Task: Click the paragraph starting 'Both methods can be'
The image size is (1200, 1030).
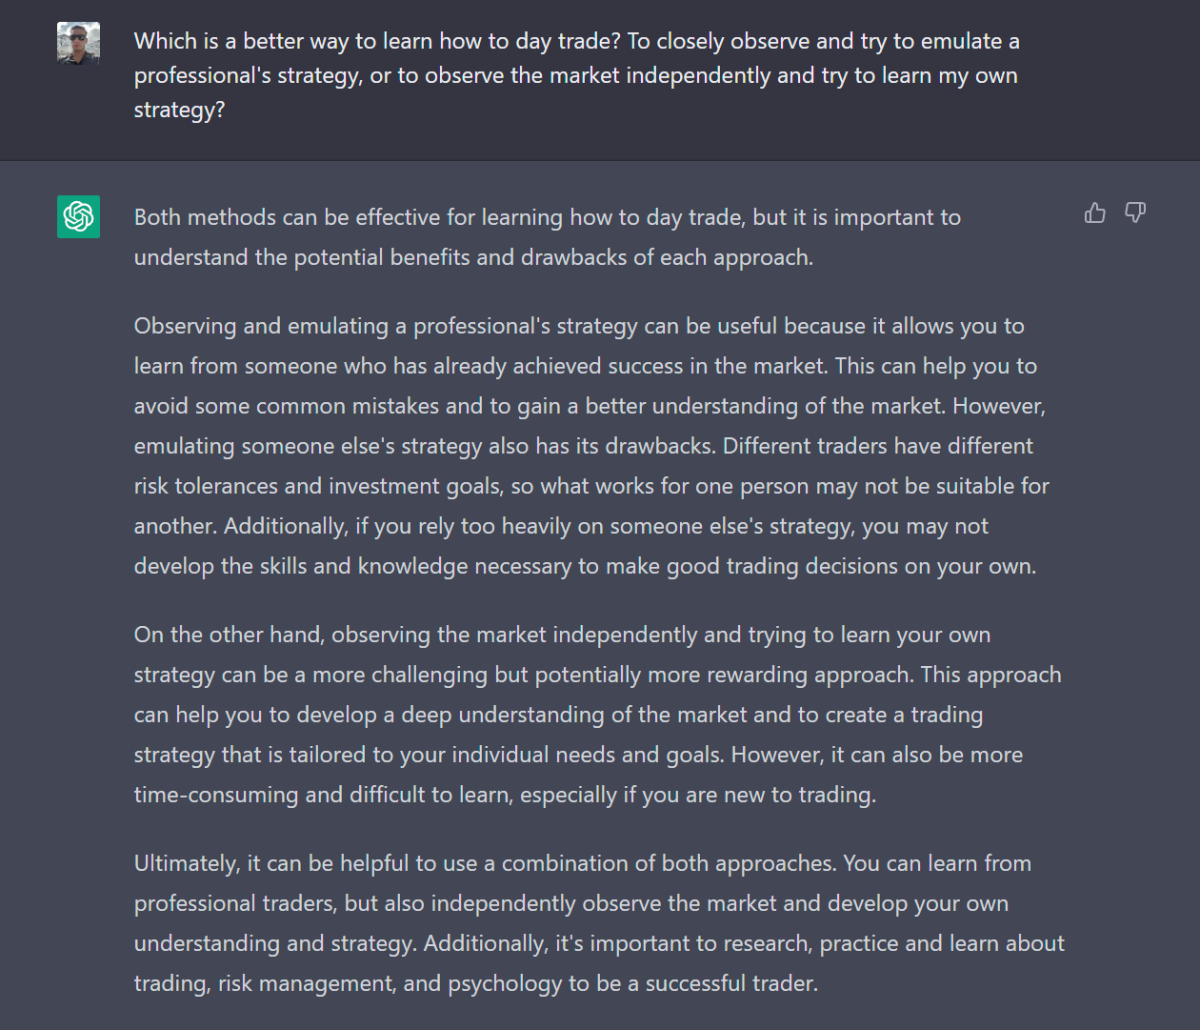Action: (548, 237)
